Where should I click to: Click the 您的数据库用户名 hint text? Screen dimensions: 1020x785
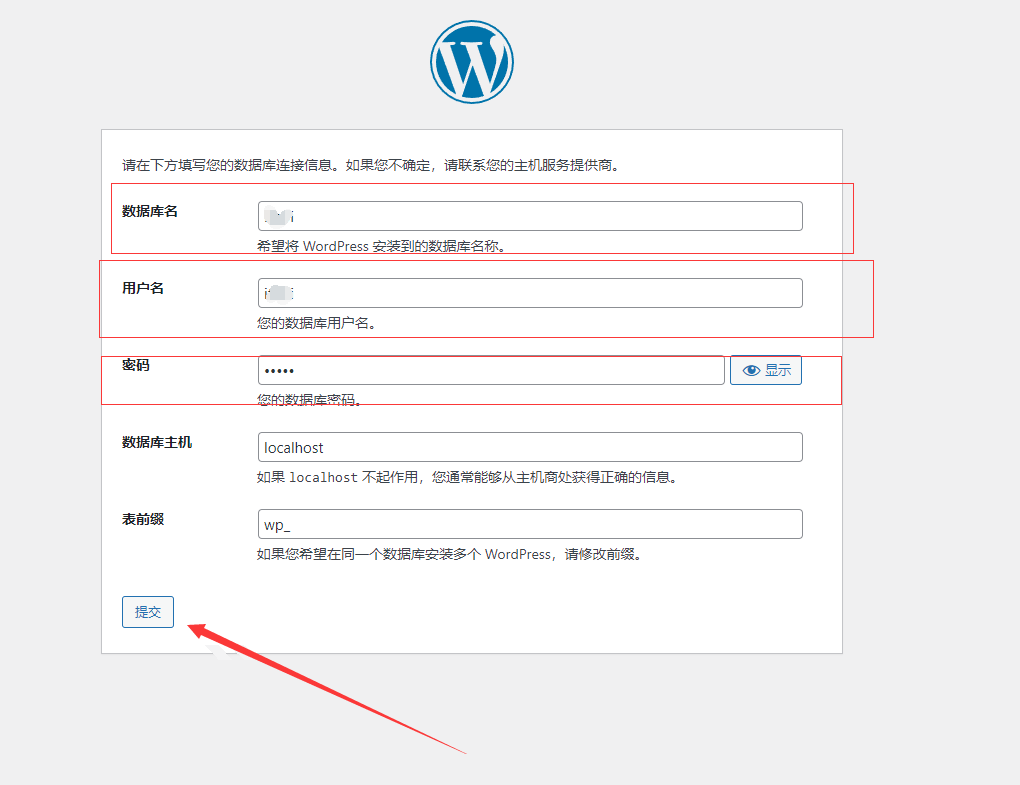point(316,323)
